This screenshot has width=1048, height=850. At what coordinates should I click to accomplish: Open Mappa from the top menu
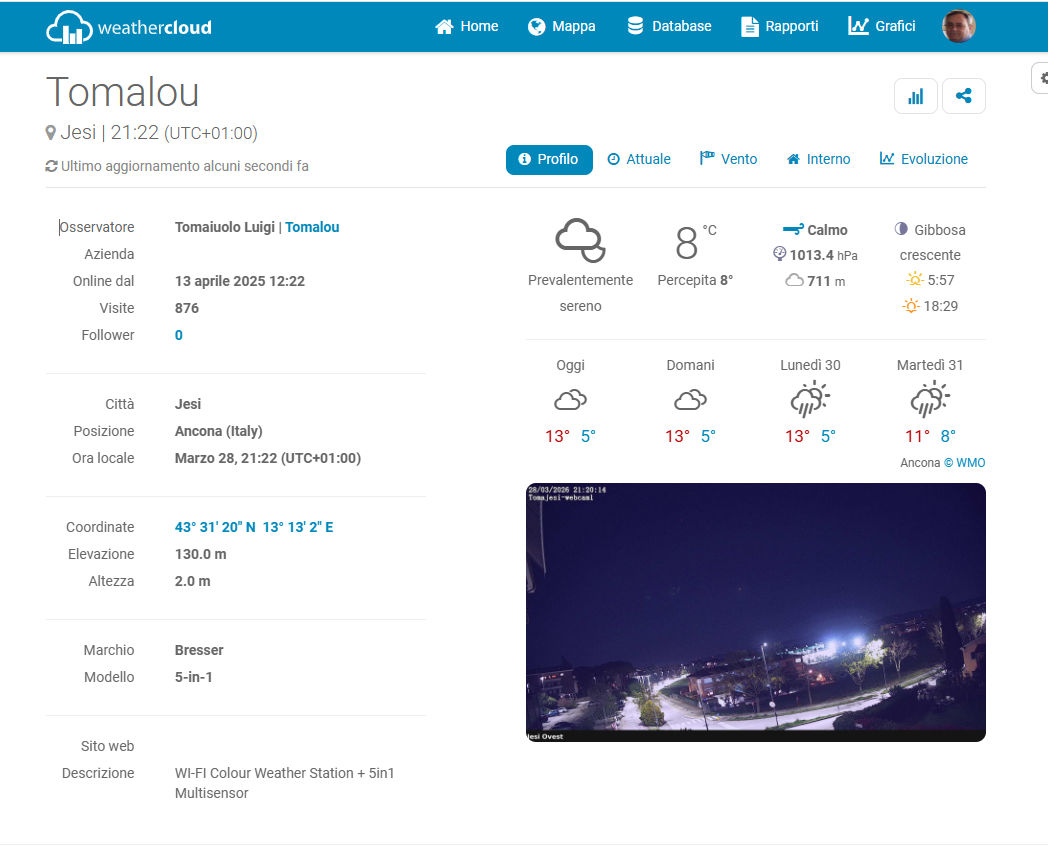click(561, 27)
